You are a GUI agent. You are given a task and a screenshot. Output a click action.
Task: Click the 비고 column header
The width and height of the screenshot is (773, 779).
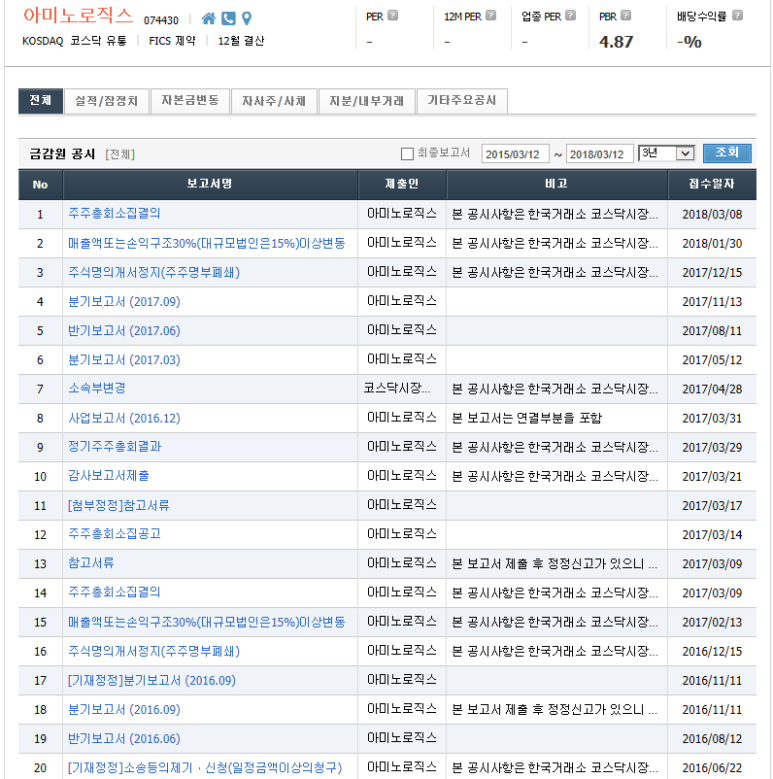pyautogui.click(x=557, y=184)
